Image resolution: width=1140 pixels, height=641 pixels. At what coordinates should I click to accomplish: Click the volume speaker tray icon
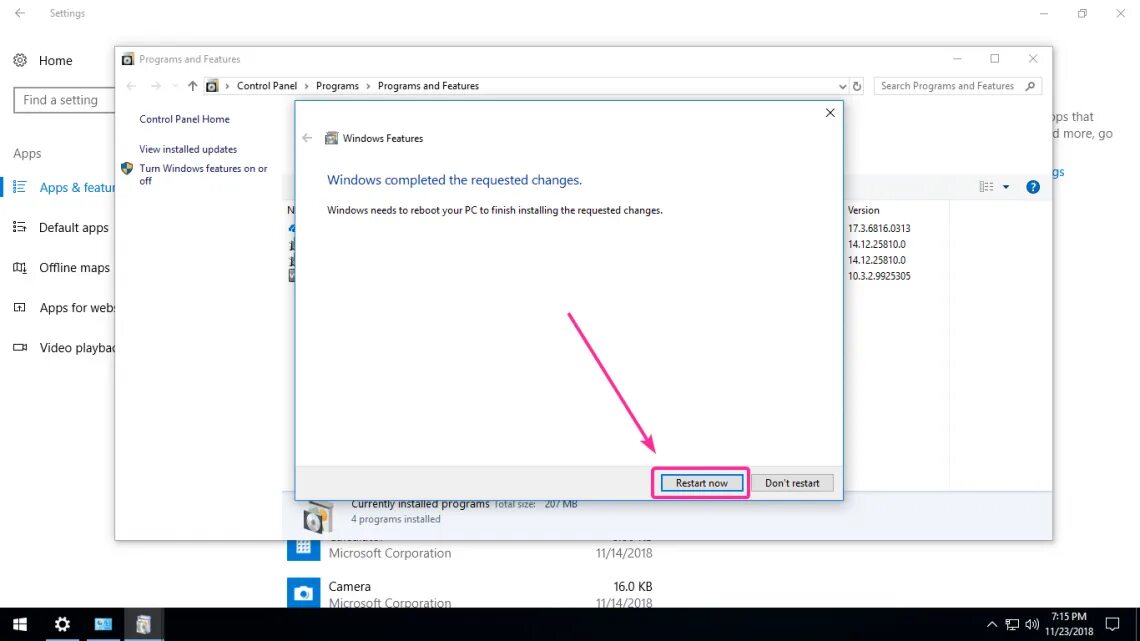1032,624
